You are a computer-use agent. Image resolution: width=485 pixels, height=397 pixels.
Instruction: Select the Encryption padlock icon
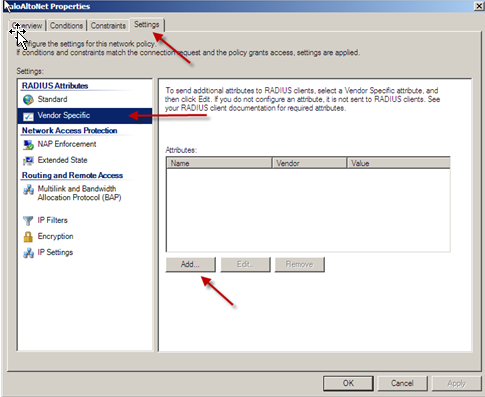coord(28,237)
